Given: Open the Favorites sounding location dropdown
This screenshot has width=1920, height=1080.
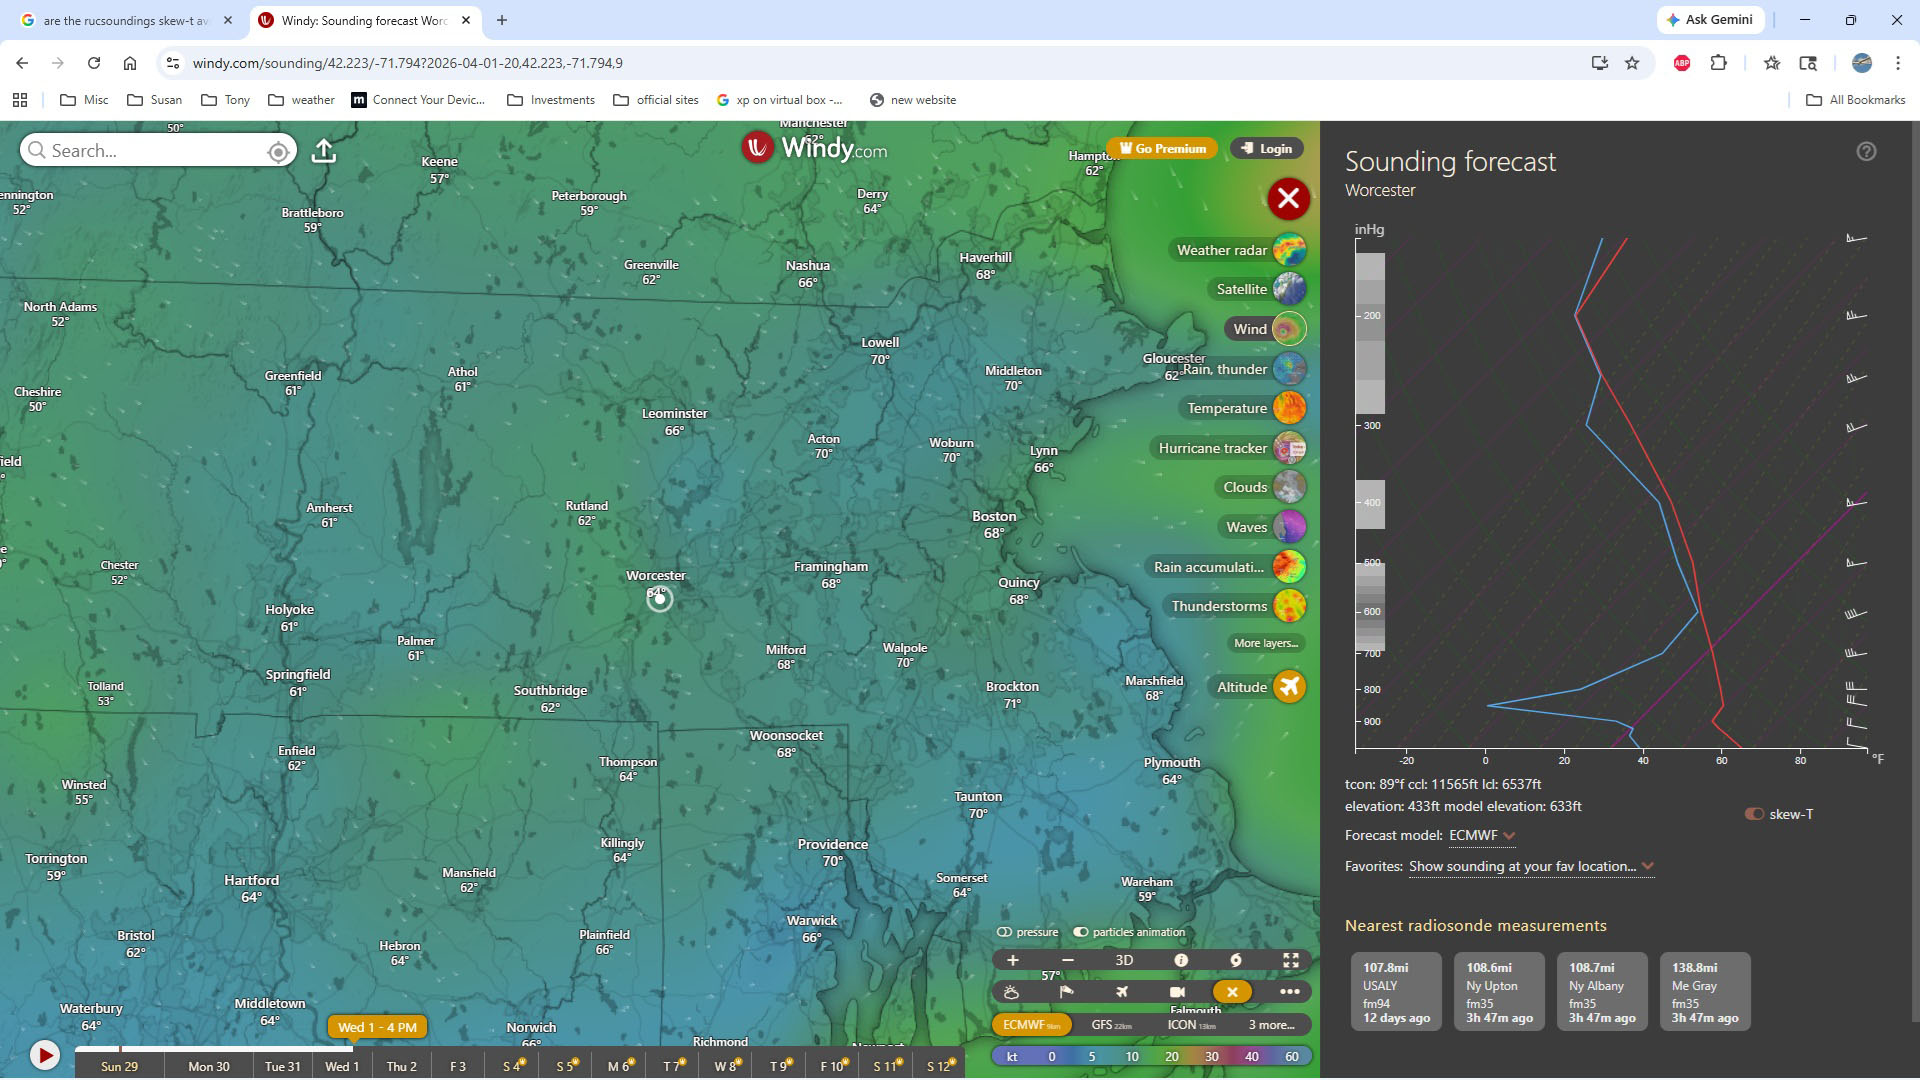Looking at the screenshot, I should (1530, 867).
